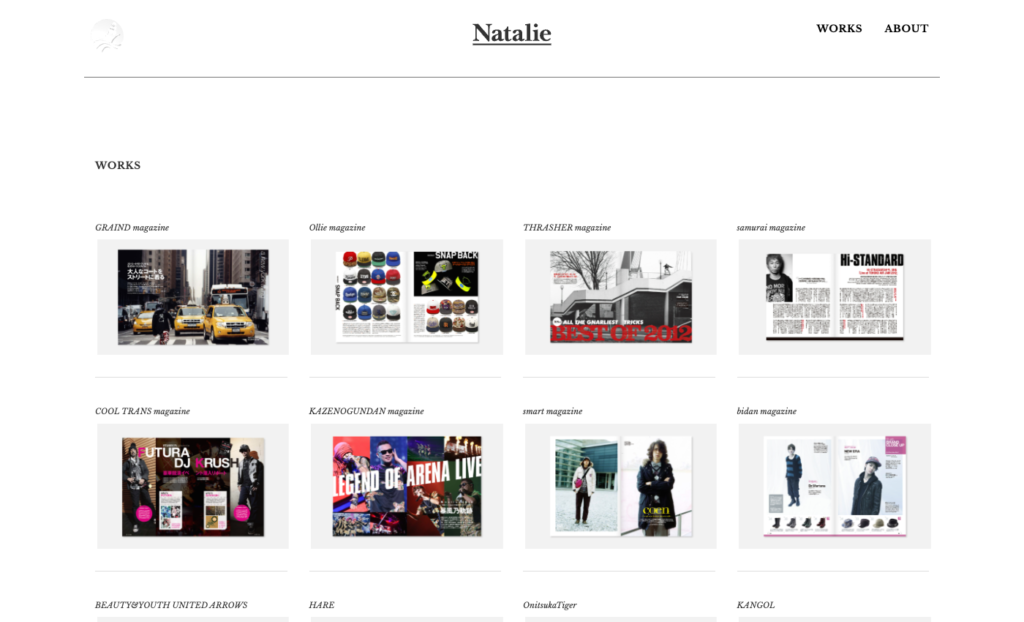
Task: View the KAZENOGUNDAN Legend of Arena Live thumbnail
Action: pyautogui.click(x=407, y=486)
